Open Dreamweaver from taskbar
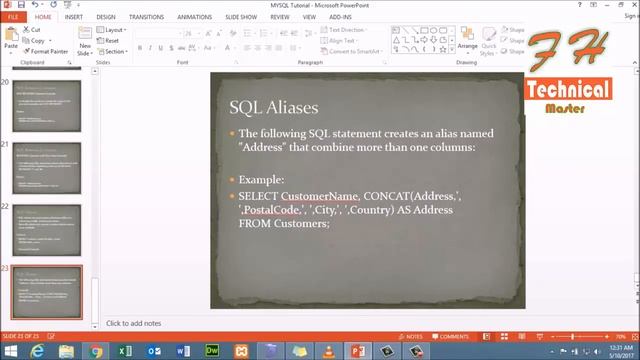The width and height of the screenshot is (640, 360). tap(212, 351)
